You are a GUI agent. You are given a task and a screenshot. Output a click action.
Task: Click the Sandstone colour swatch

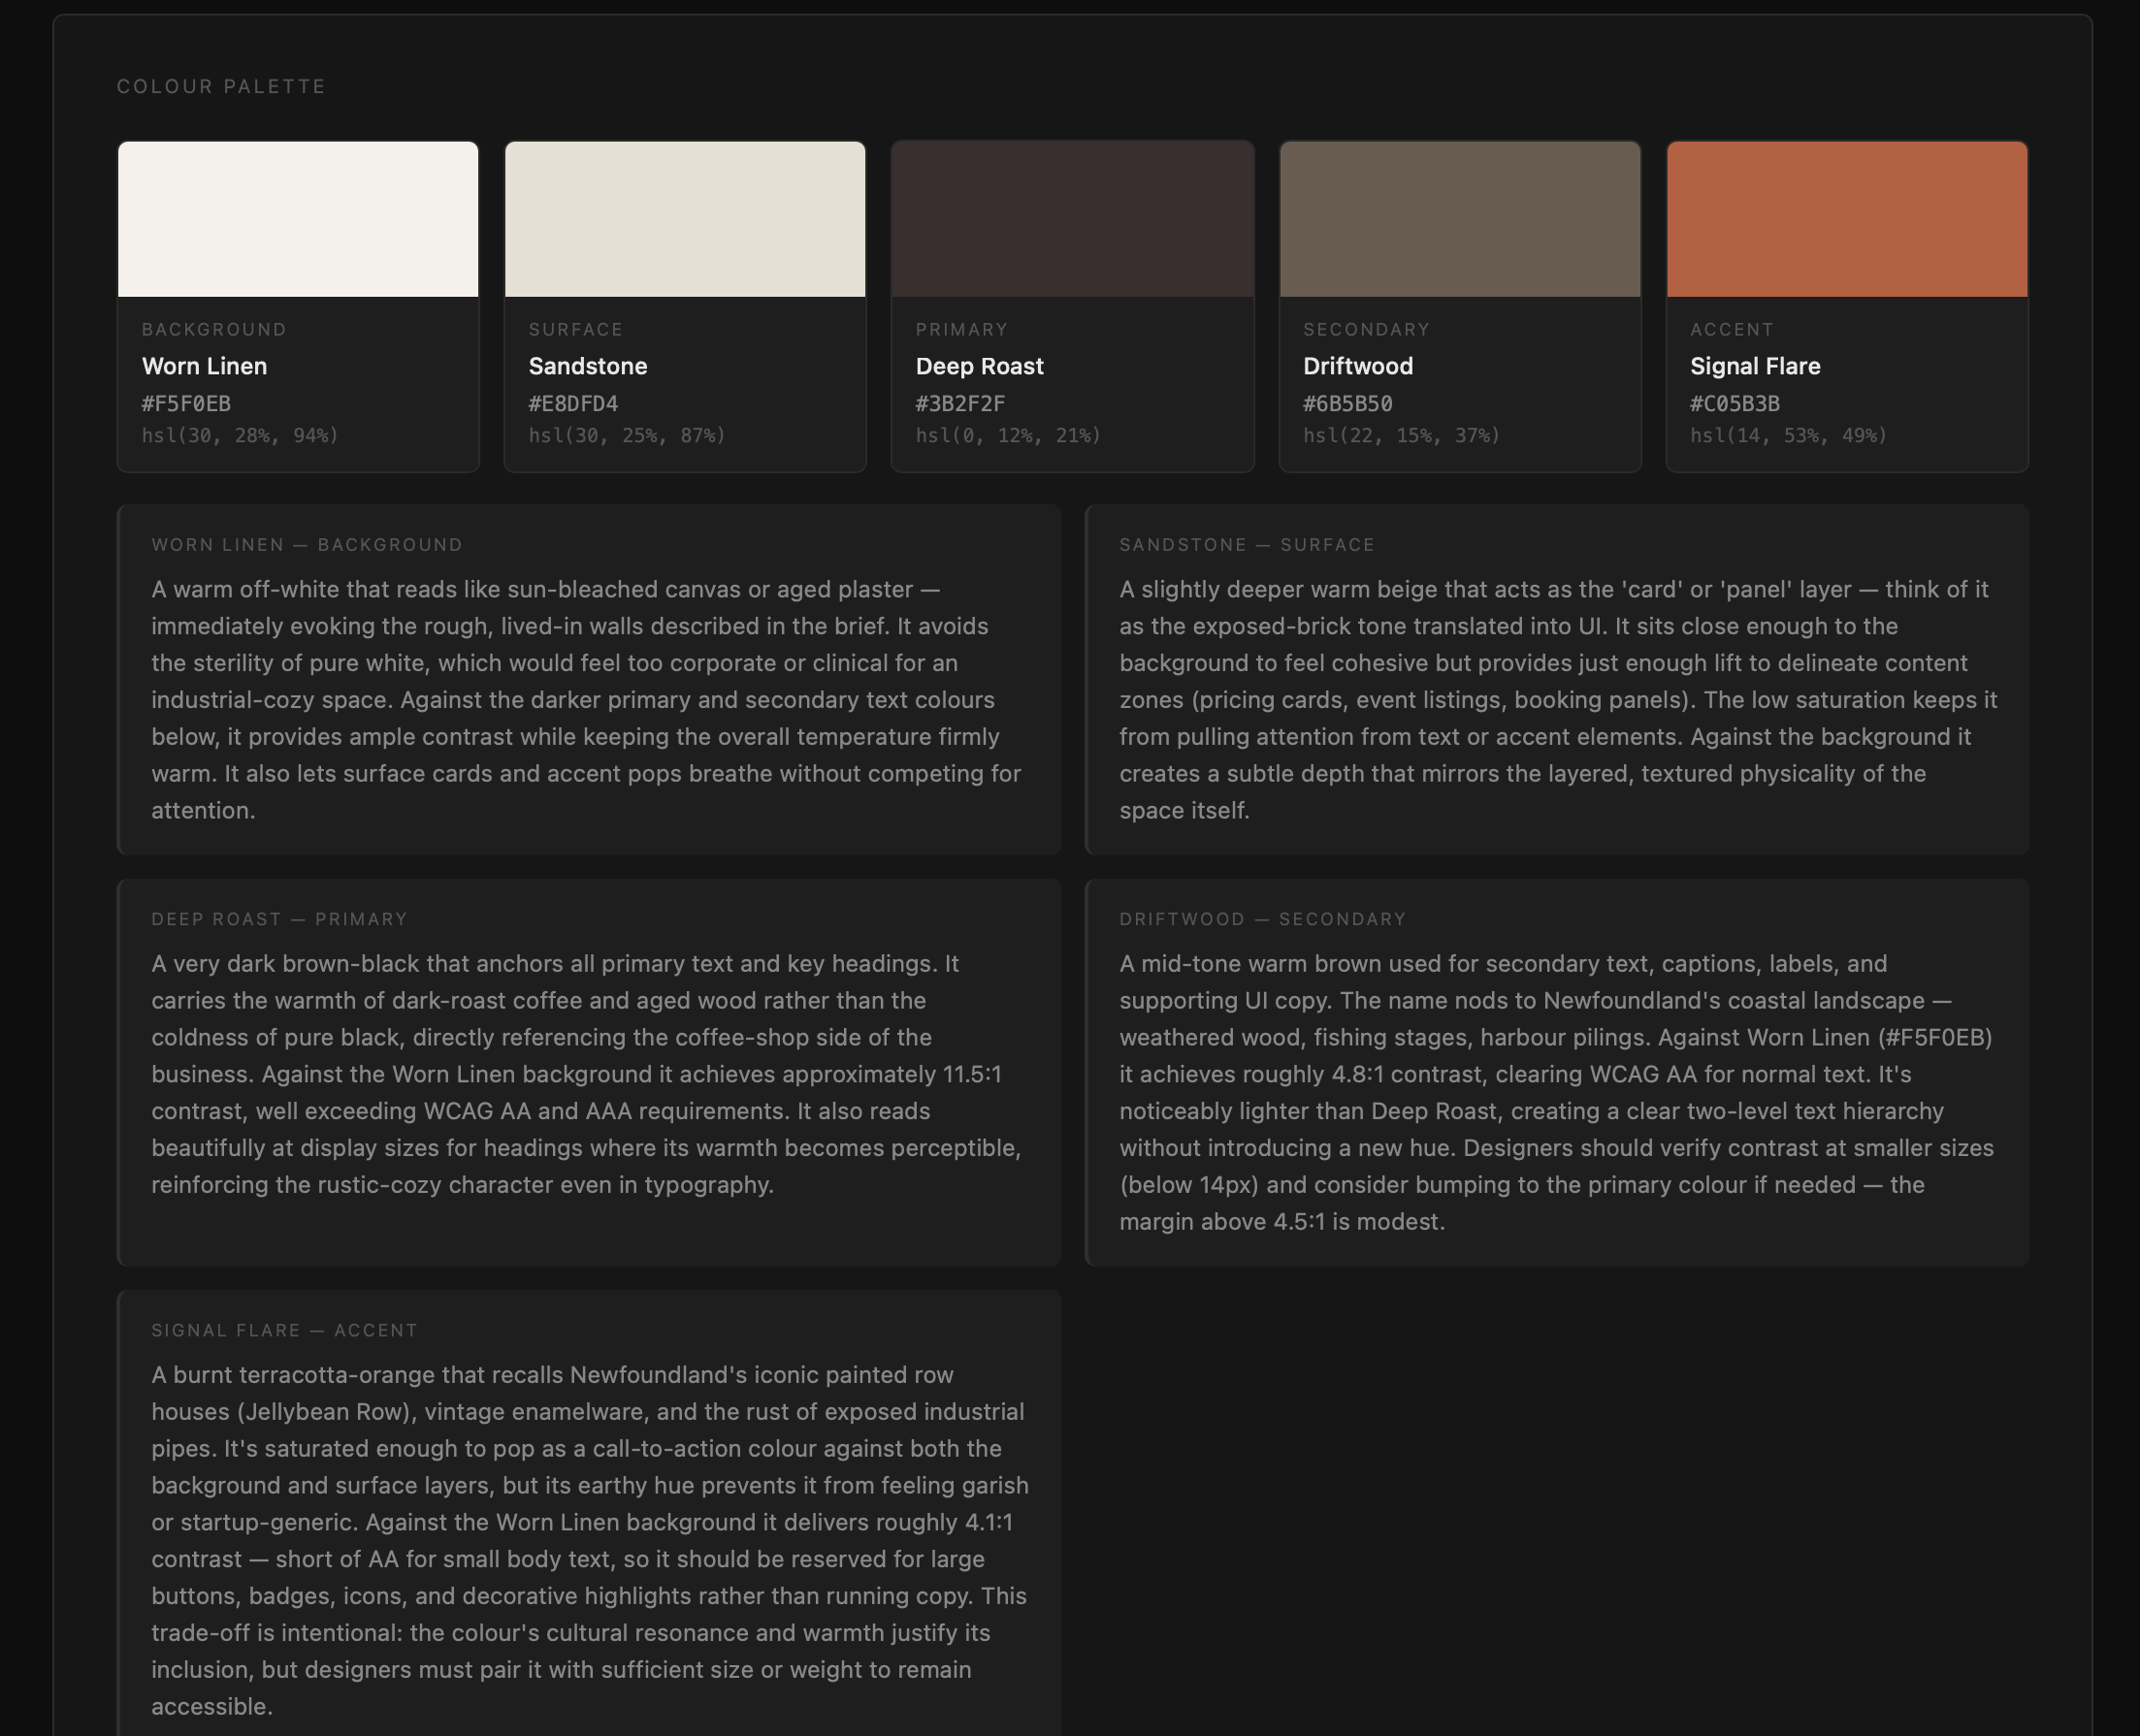tap(685, 219)
